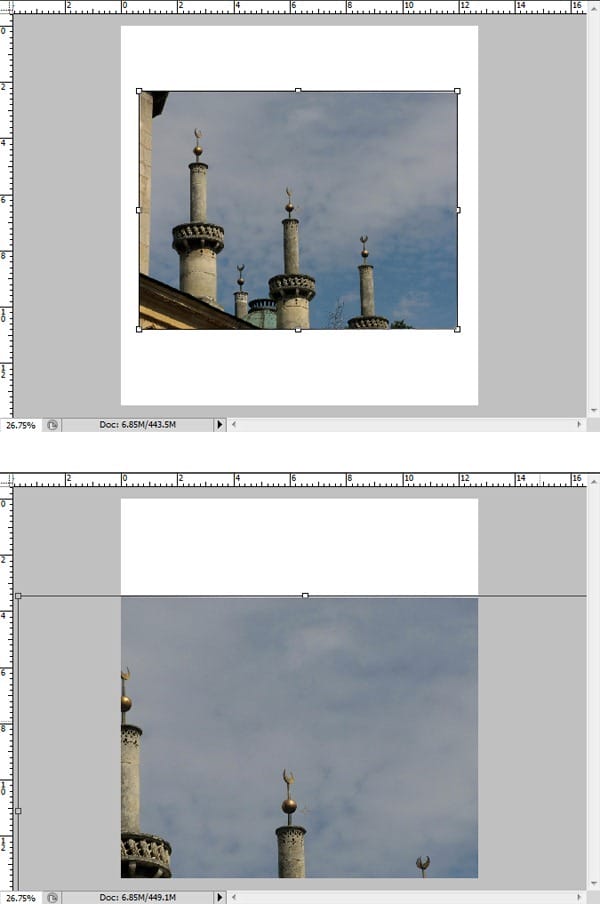Viewport: 600px width, 904px height.
Task: Click the bottom-center transform handle of the full minarets photo
Action: (298, 330)
